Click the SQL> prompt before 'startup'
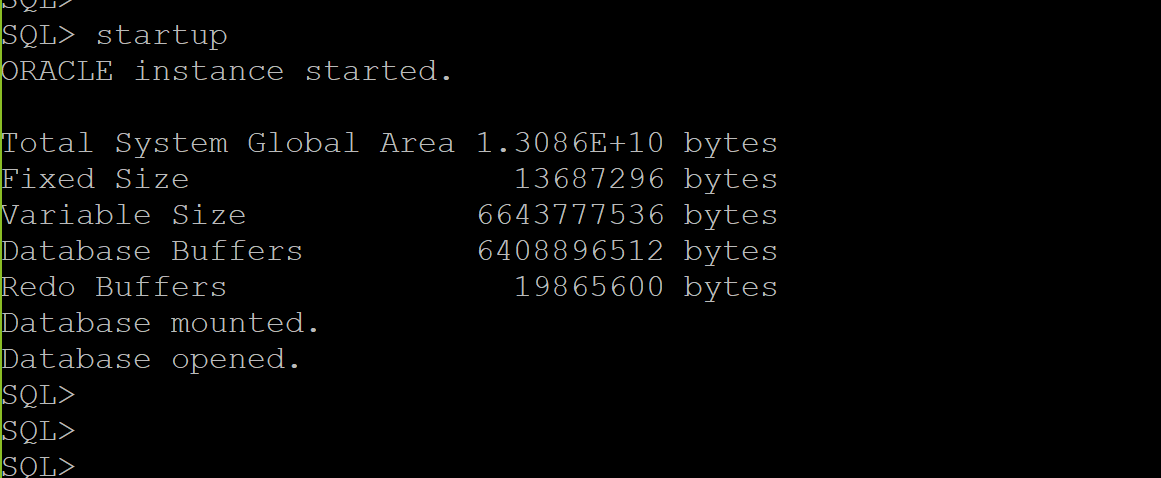1161x478 pixels. pos(39,36)
